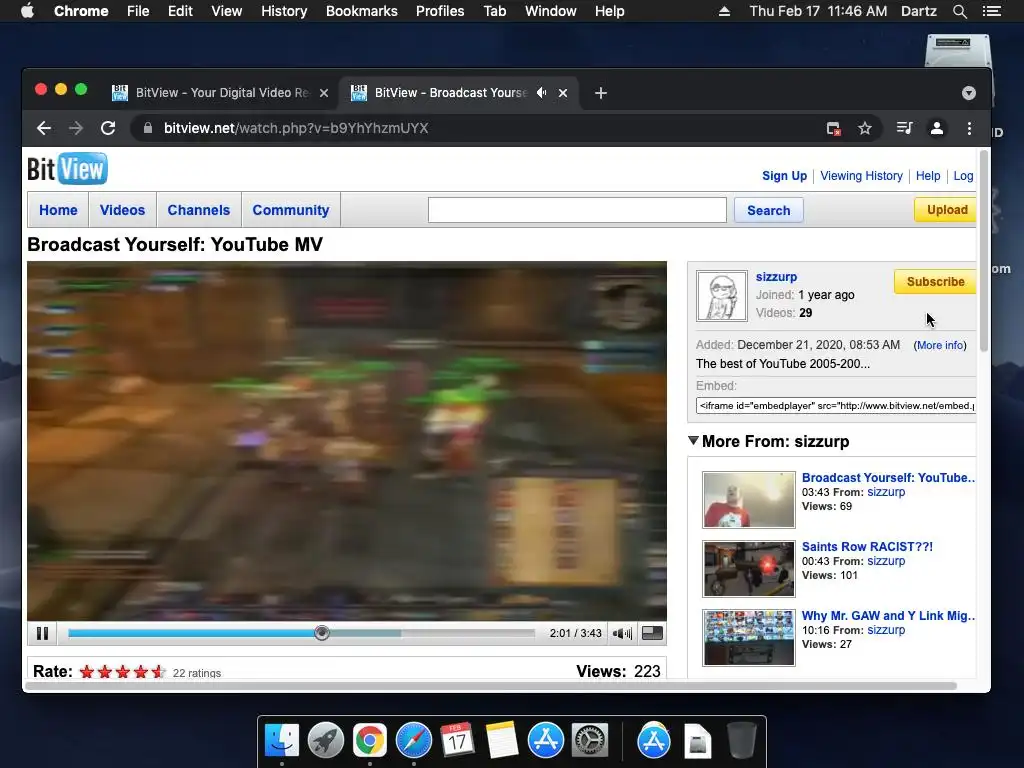Click the yellow Upload button
The height and width of the screenshot is (768, 1024).
coord(946,210)
